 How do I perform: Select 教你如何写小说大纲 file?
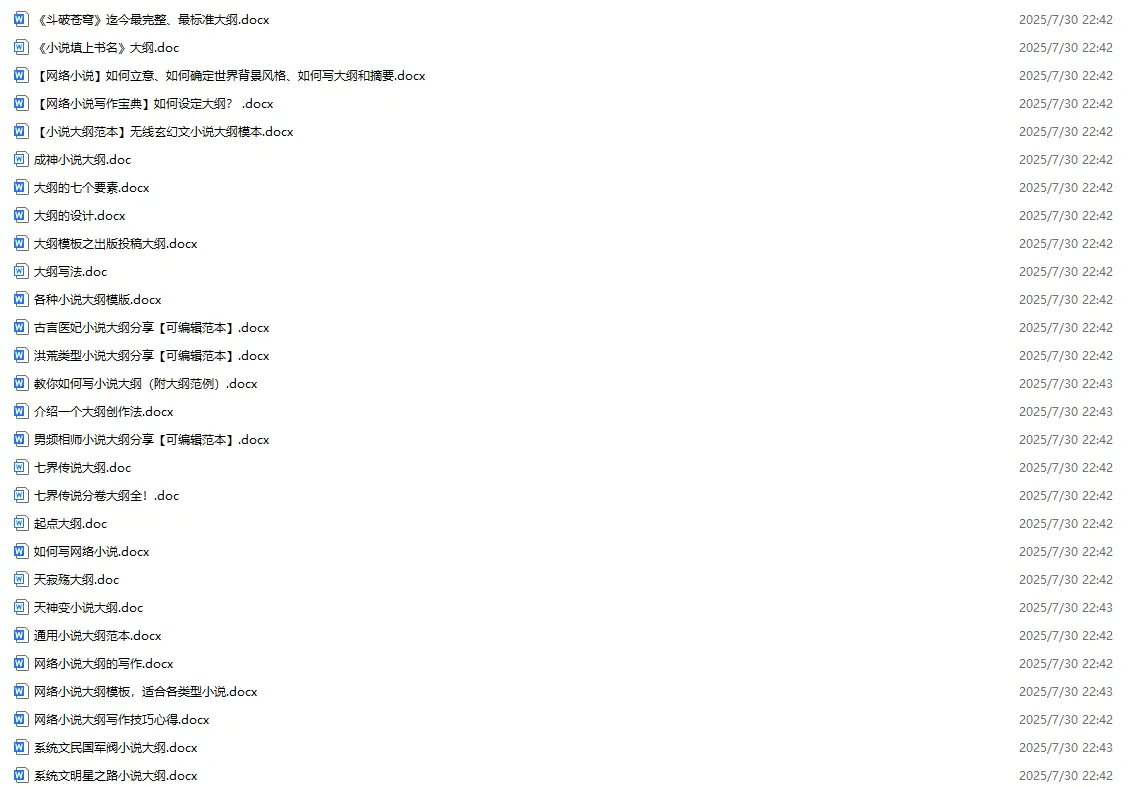click(146, 383)
